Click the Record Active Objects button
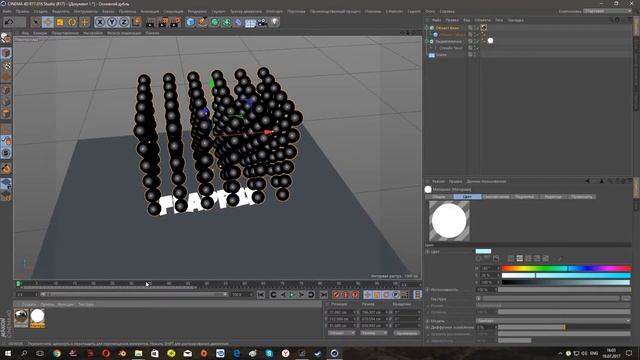This screenshot has height=360, width=640. 336,294
